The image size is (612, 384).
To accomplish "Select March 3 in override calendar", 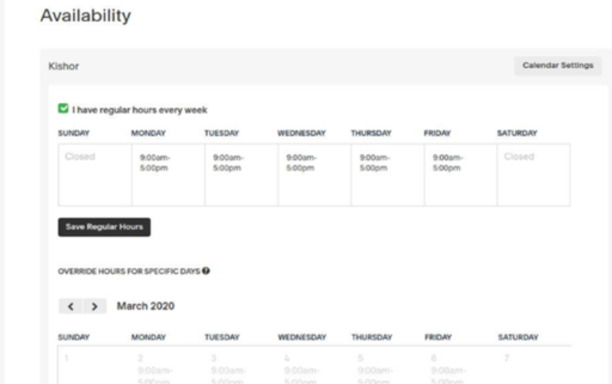I will 242,365.
